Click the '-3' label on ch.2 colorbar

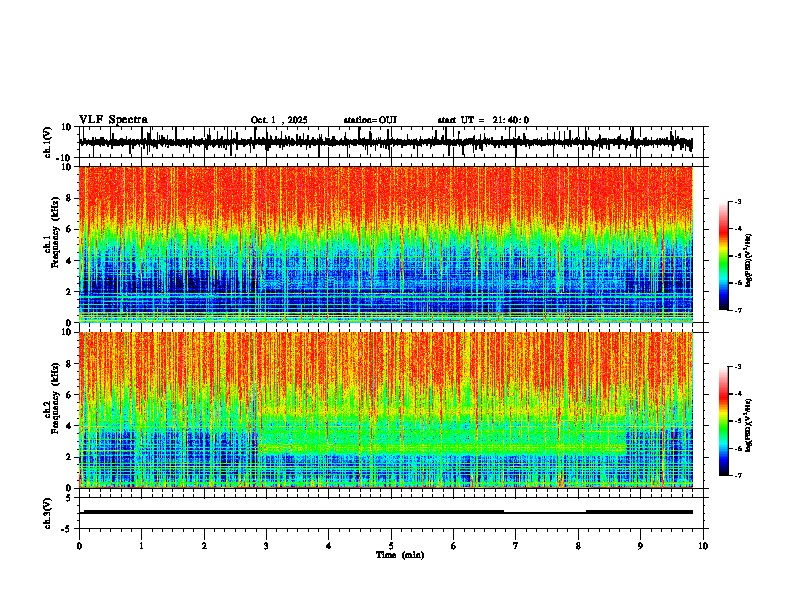pos(737,367)
